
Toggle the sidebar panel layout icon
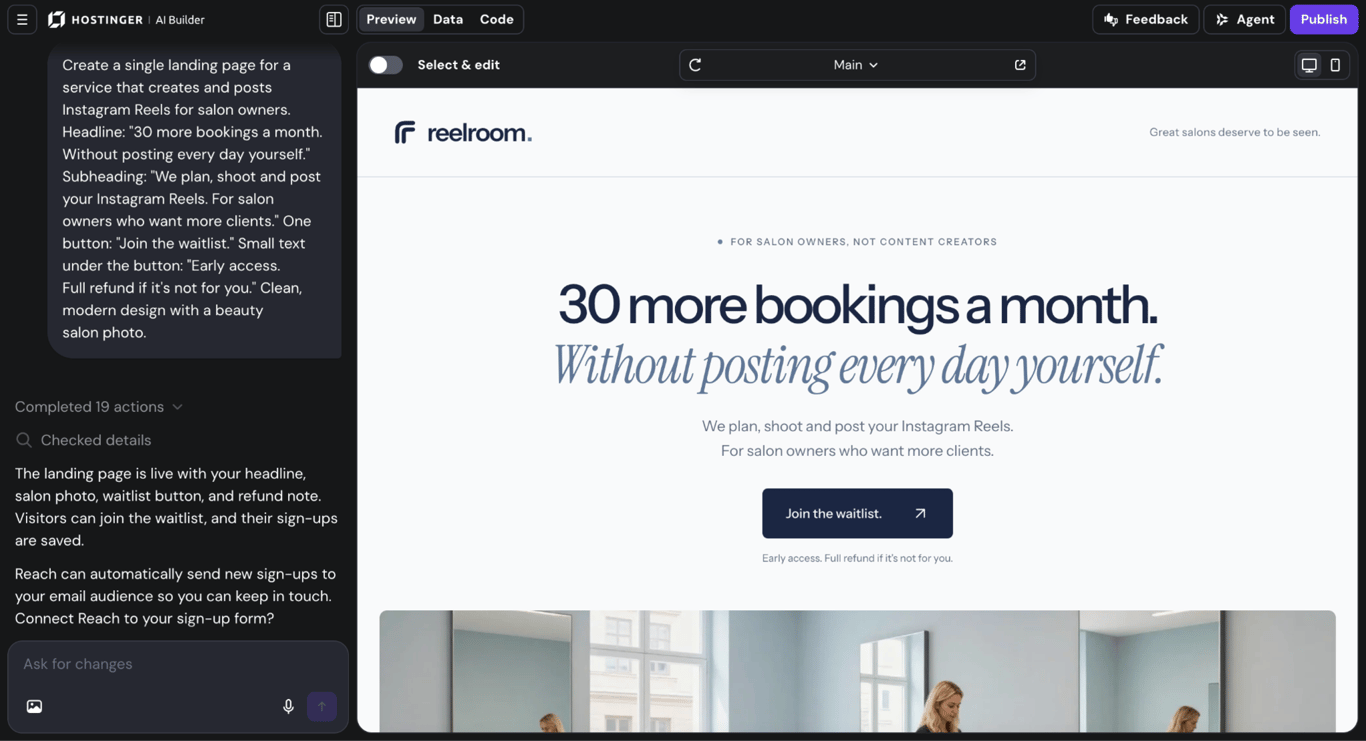point(334,19)
